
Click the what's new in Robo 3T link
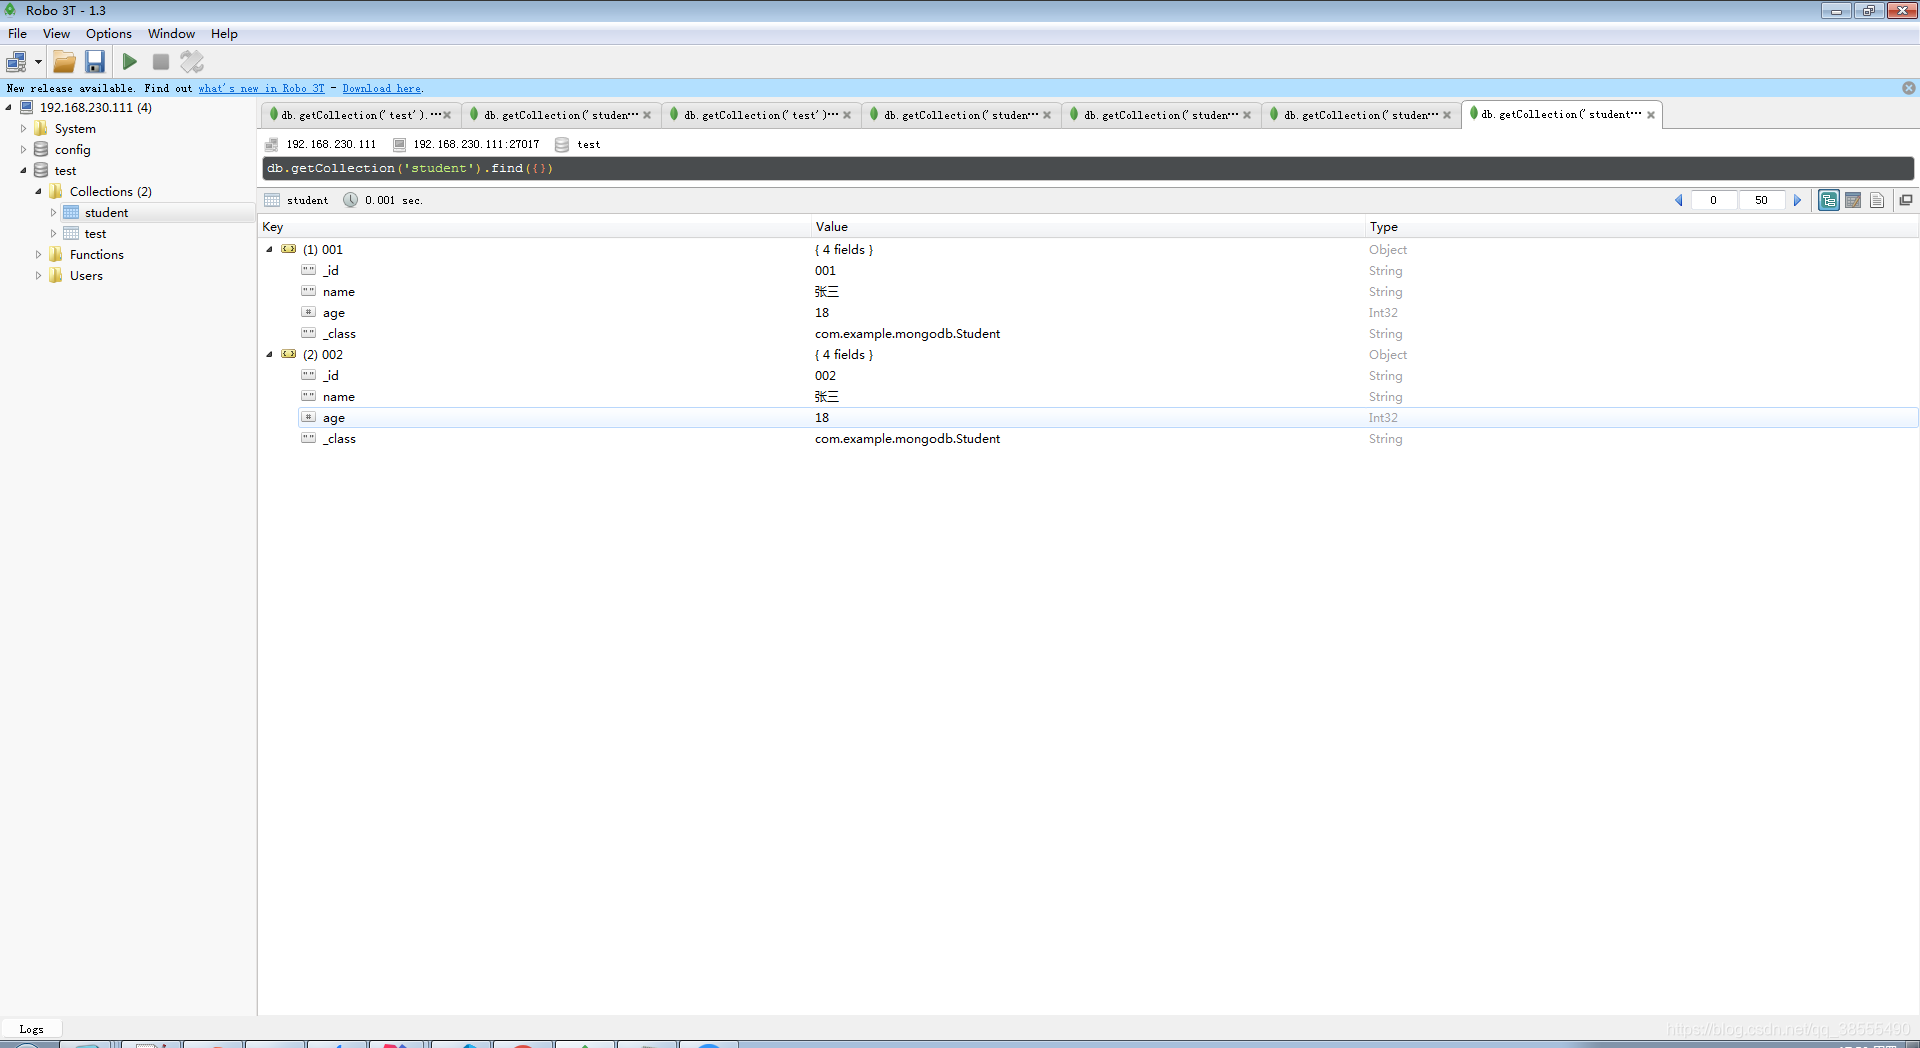pyautogui.click(x=261, y=88)
